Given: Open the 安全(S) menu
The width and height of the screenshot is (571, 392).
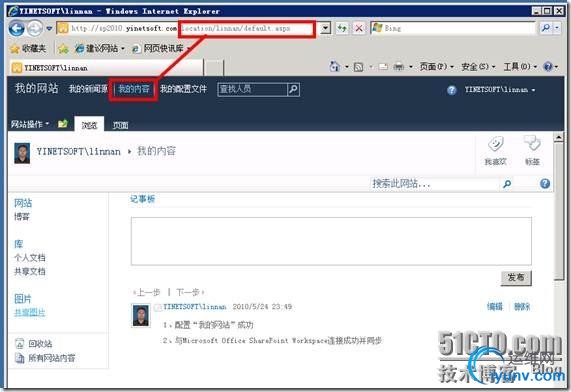Looking at the screenshot, I should 478,67.
